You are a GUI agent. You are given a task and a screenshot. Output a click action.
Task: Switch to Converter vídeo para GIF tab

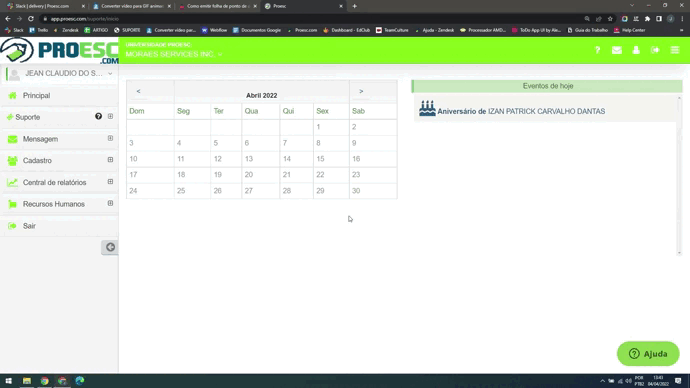132,6
